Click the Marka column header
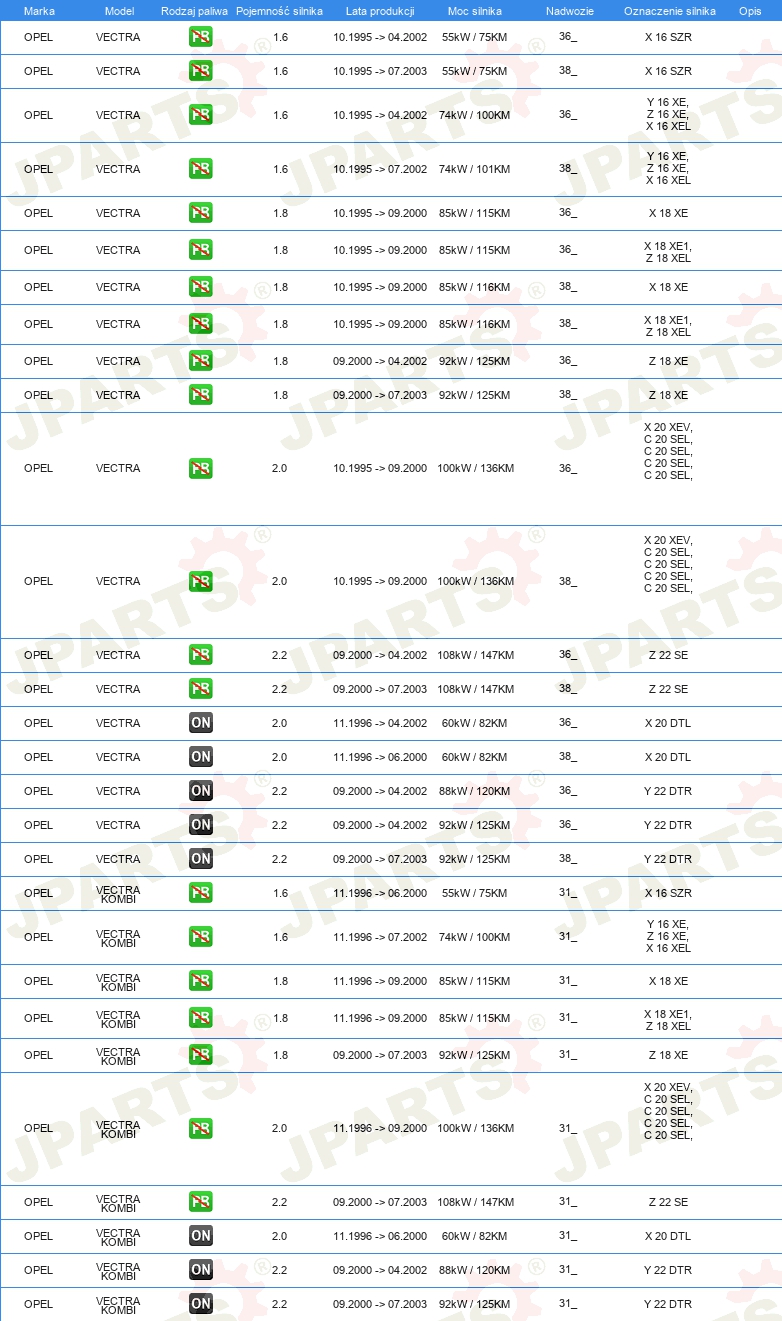The height and width of the screenshot is (1321, 782). (39, 10)
